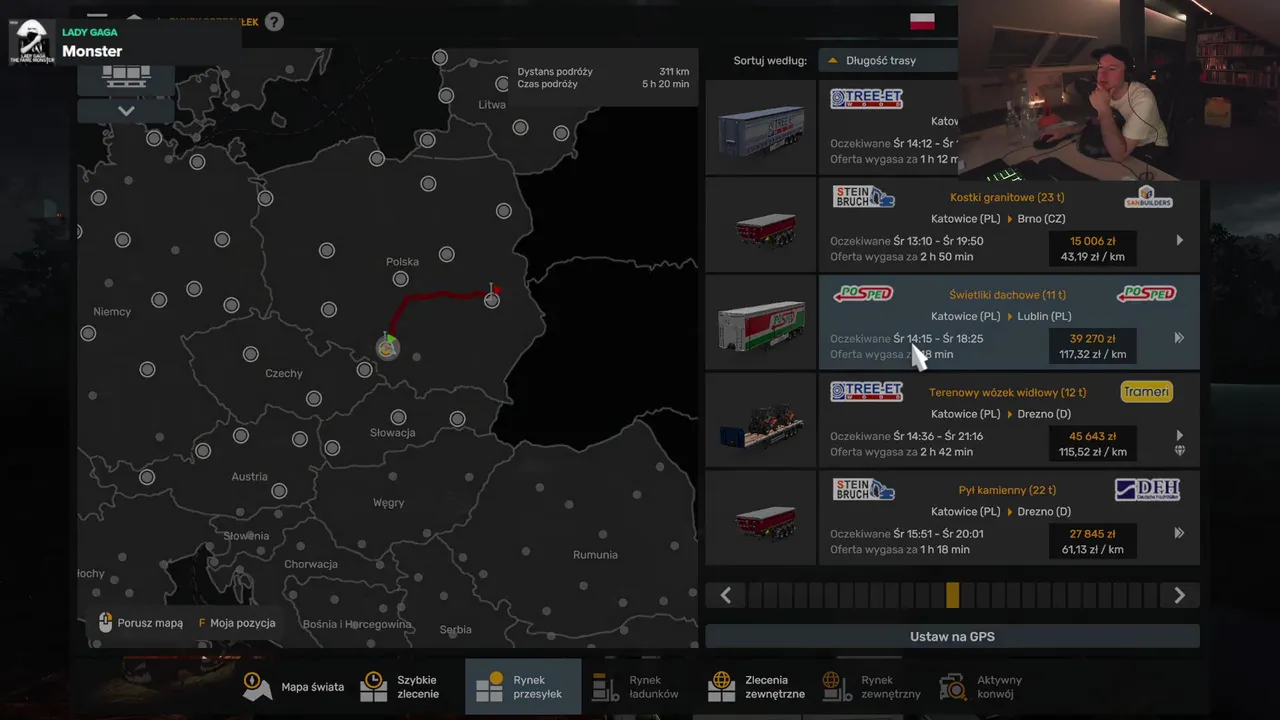Click the Tramerí destination company logo
This screenshot has height=720, width=1280.
(1146, 391)
